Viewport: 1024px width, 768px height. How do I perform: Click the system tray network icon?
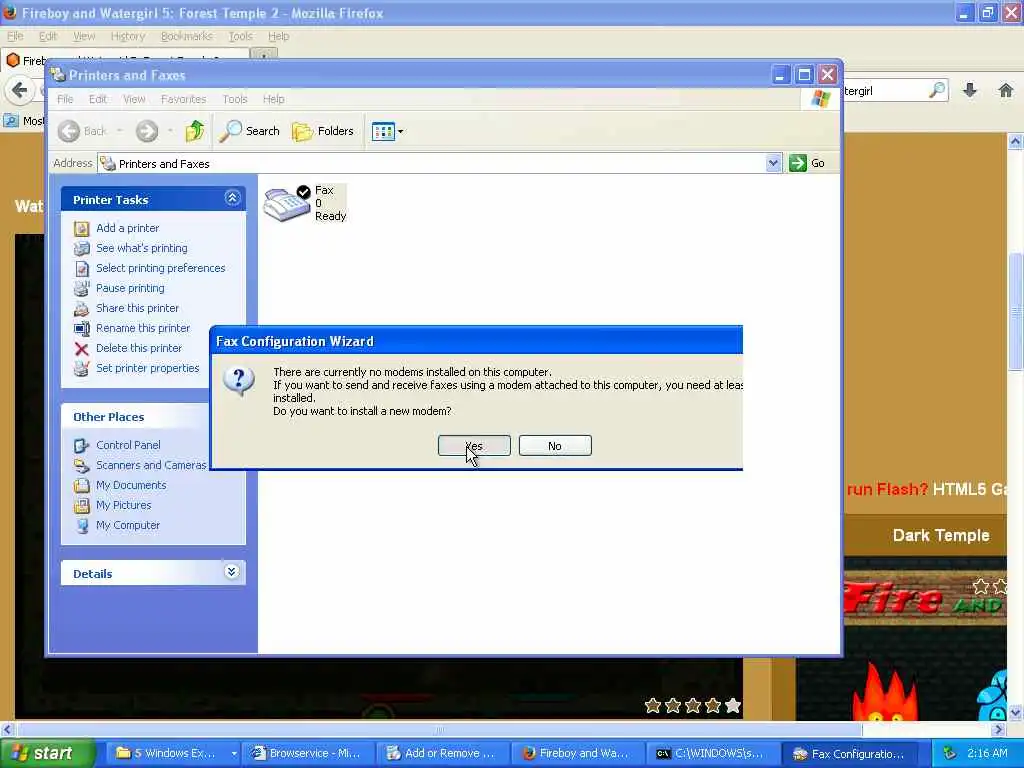[x=950, y=754]
